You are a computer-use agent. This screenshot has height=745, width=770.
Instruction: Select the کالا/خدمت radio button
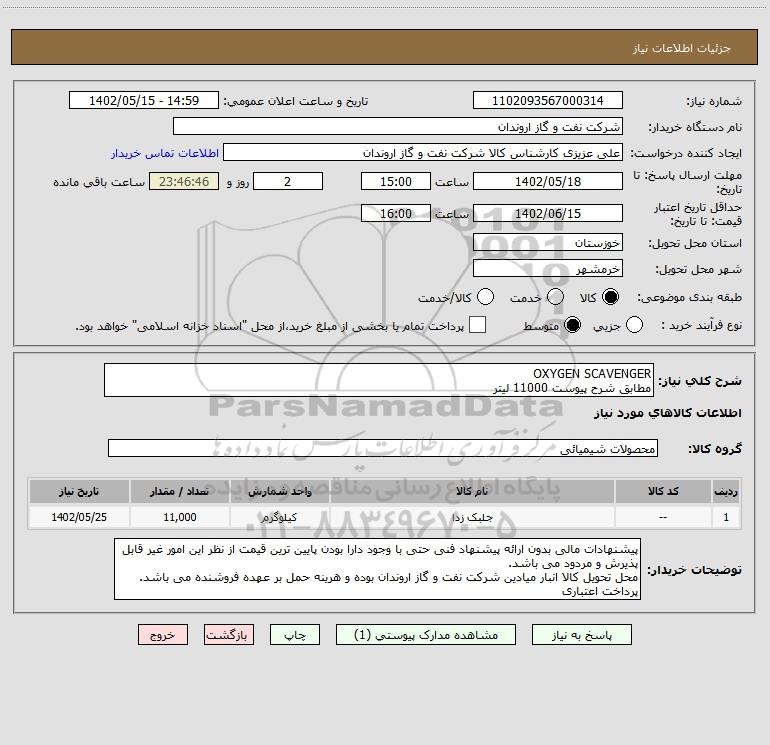486,297
